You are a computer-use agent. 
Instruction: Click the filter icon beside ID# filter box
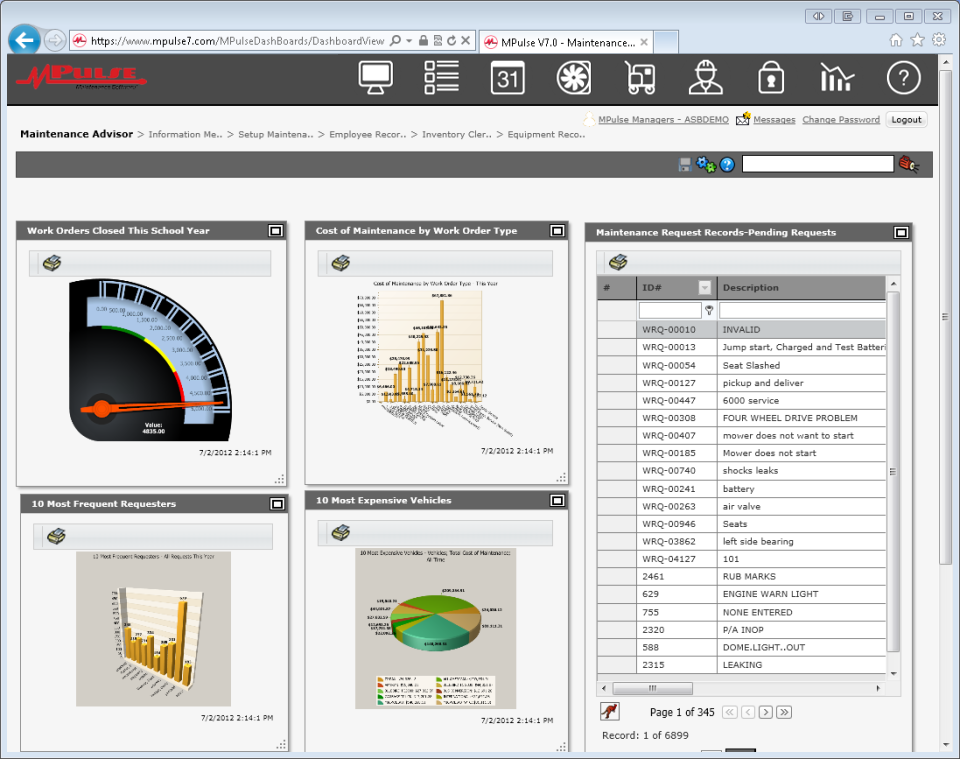click(709, 310)
